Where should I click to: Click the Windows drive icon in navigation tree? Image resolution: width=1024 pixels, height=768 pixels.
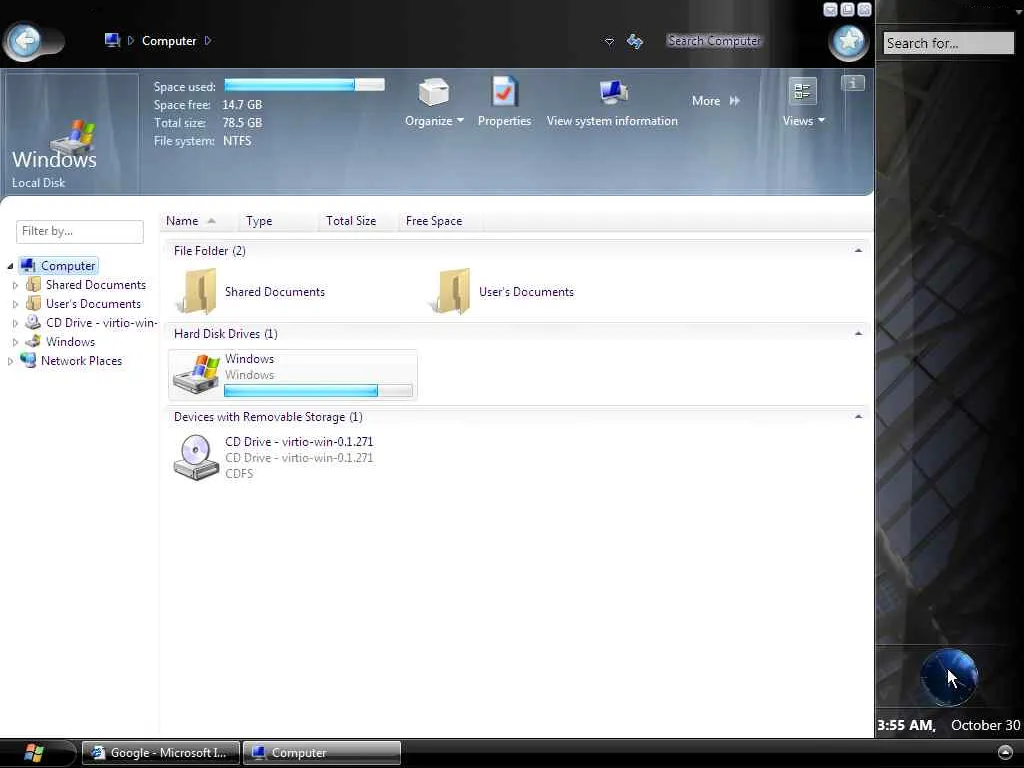pyautogui.click(x=33, y=342)
